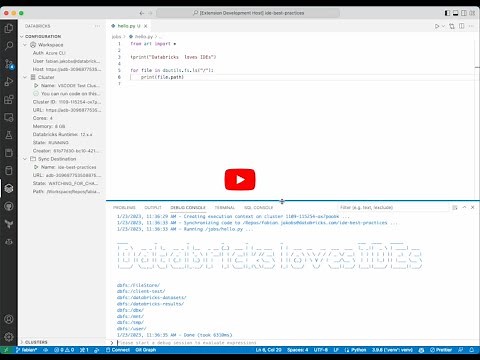The width and height of the screenshot is (480, 360).
Task: Open the run button dropdown arrow
Action: coord(443,26)
